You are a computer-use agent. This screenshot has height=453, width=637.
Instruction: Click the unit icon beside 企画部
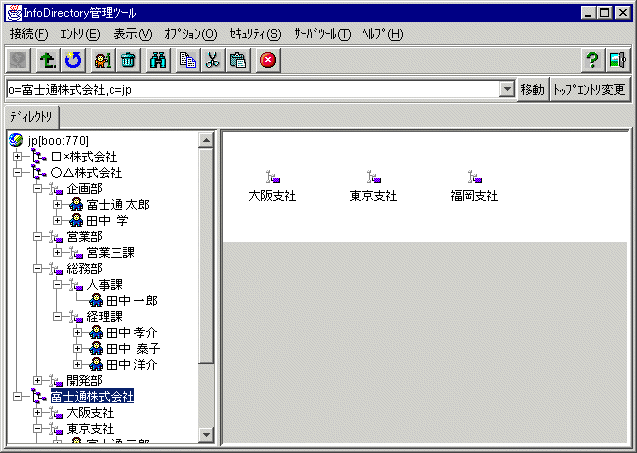(x=56, y=189)
